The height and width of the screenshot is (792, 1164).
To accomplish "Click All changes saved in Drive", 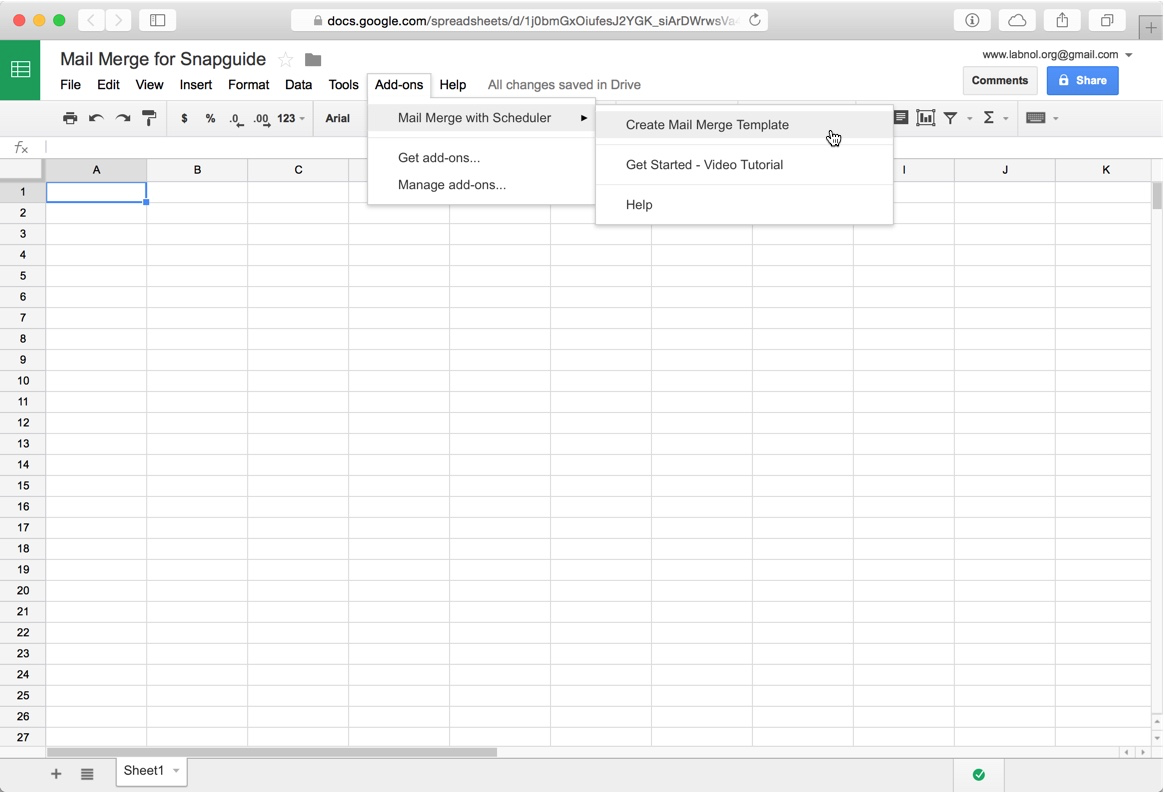I will coord(564,85).
